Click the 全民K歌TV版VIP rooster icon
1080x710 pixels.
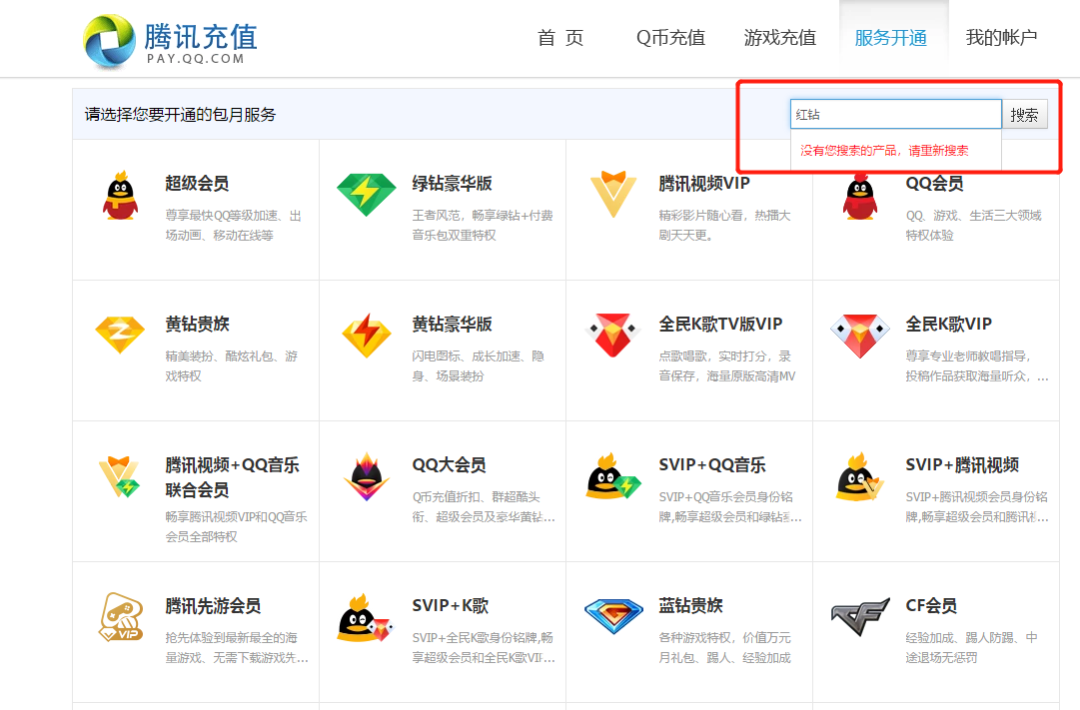pos(613,335)
